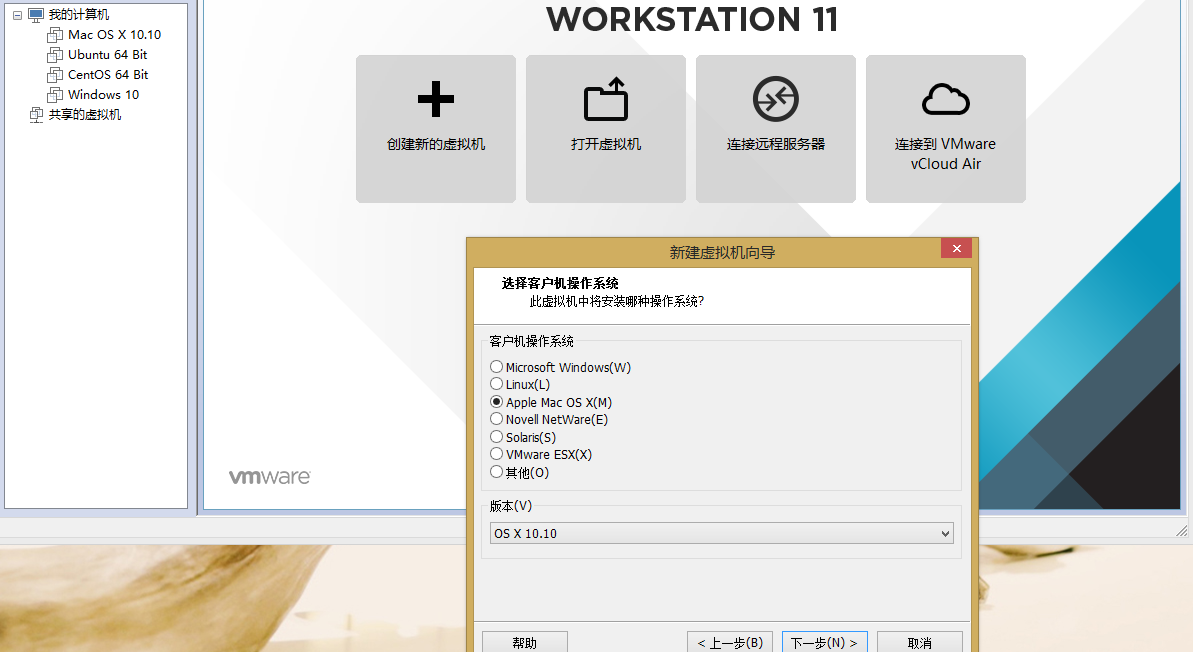Click the VMware vCloud Air cloud icon
The height and width of the screenshot is (652, 1193).
[x=945, y=99]
